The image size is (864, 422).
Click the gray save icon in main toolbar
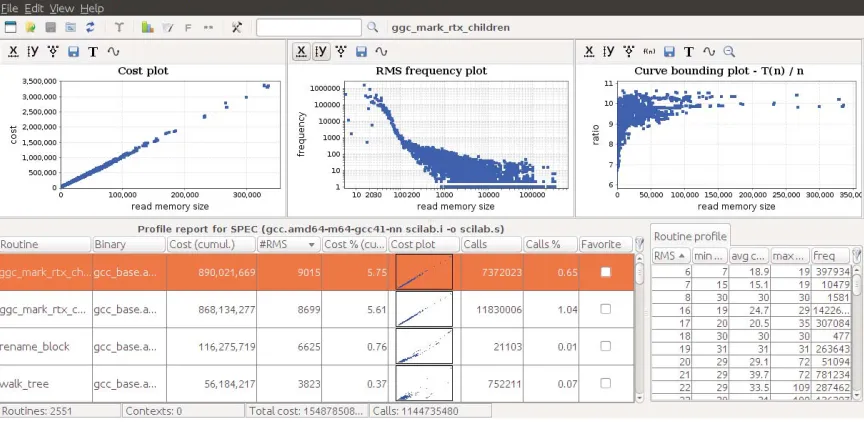[x=51, y=27]
